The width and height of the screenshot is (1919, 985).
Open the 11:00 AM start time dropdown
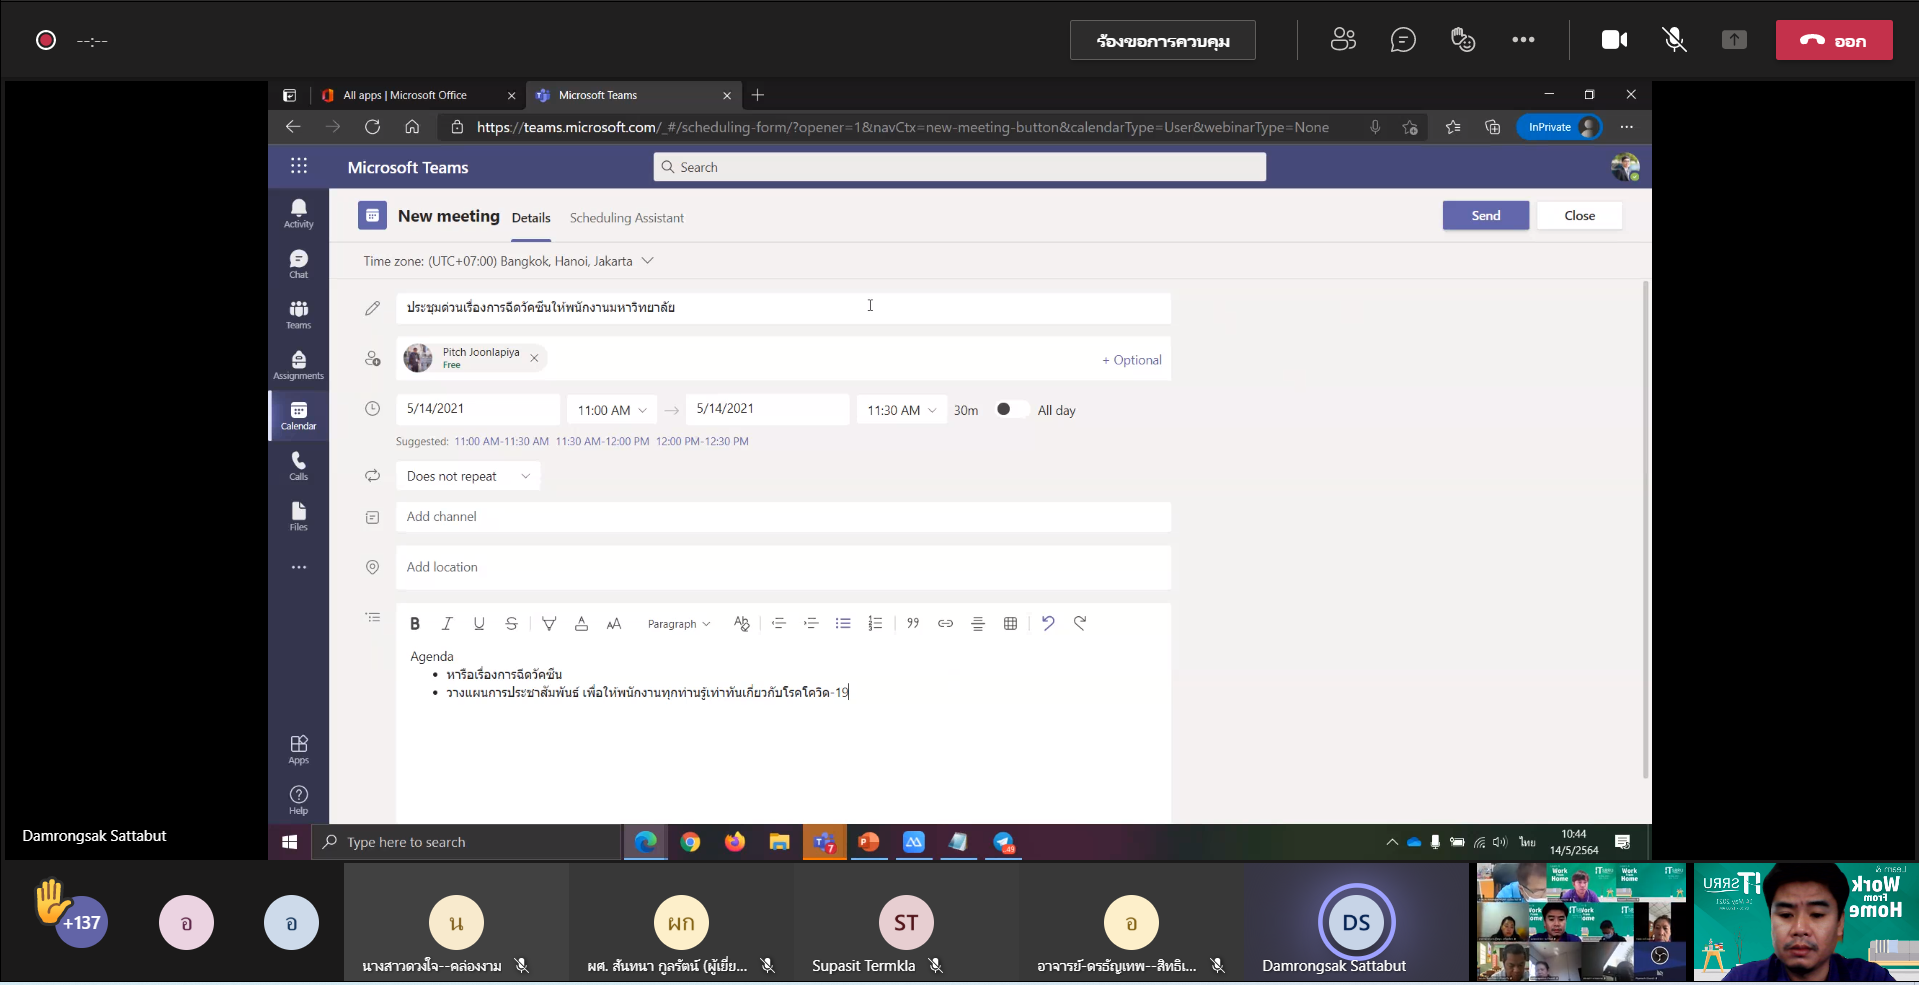pyautogui.click(x=612, y=410)
